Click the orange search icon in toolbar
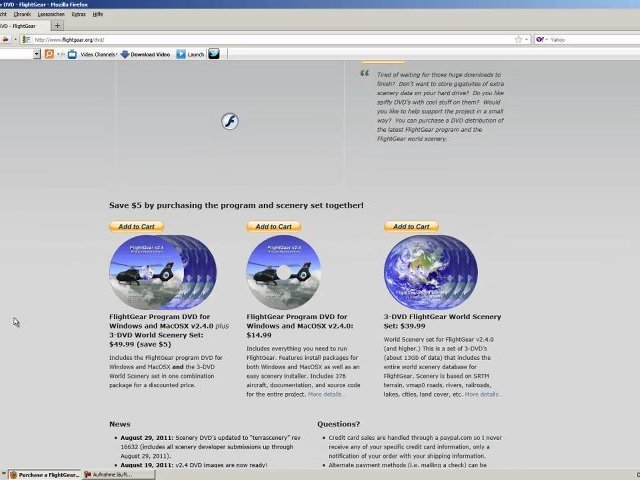This screenshot has height=480, width=640. pyautogui.click(x=49, y=54)
